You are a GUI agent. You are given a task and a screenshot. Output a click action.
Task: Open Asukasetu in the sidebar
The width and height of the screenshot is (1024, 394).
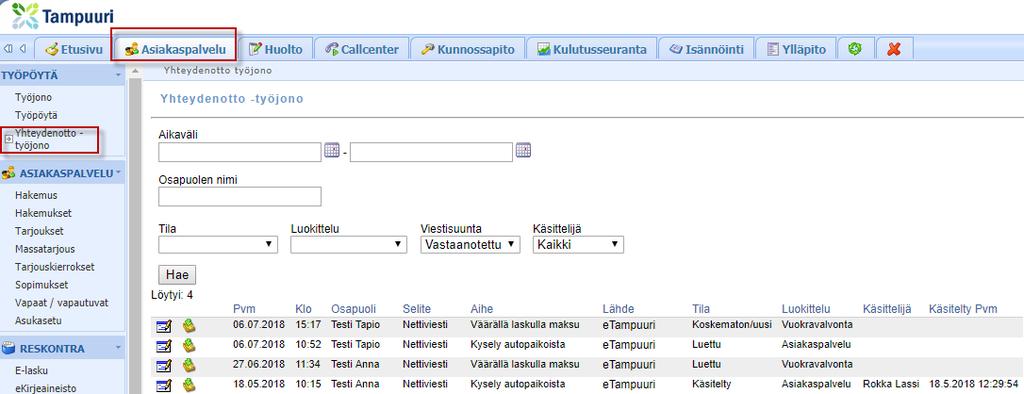click(x=38, y=321)
